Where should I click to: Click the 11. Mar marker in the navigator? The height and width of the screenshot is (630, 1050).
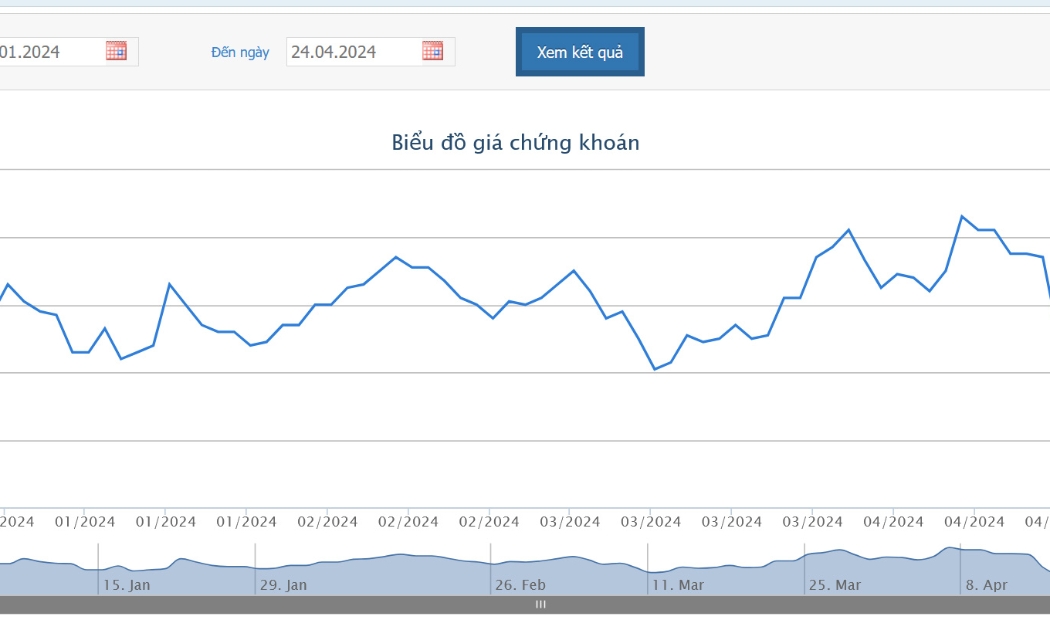click(678, 585)
